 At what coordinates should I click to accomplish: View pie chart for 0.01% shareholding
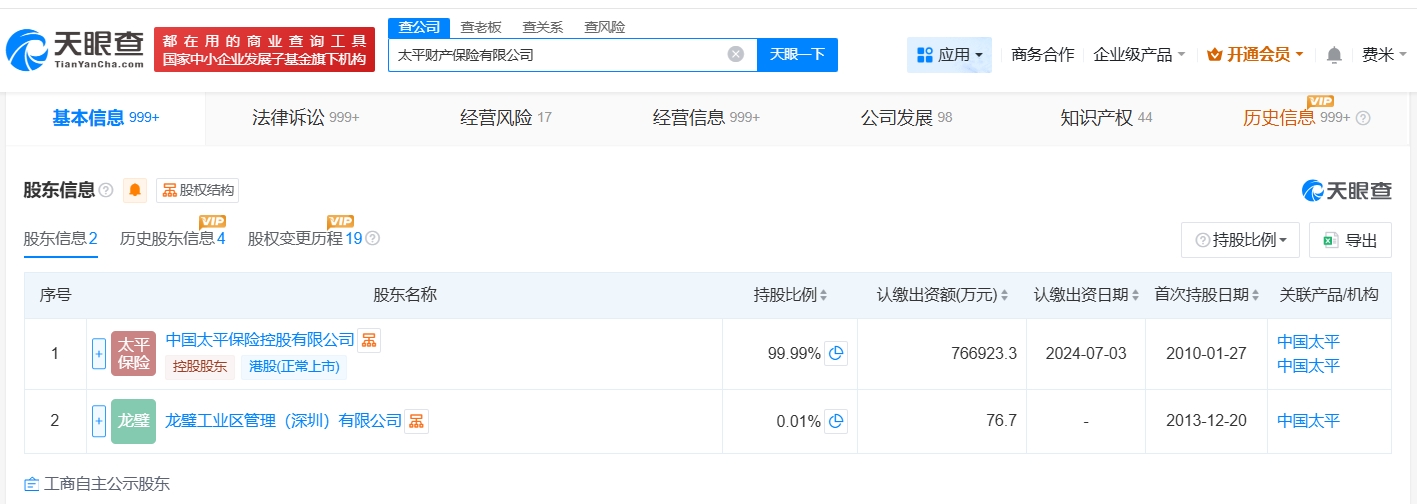(x=836, y=421)
